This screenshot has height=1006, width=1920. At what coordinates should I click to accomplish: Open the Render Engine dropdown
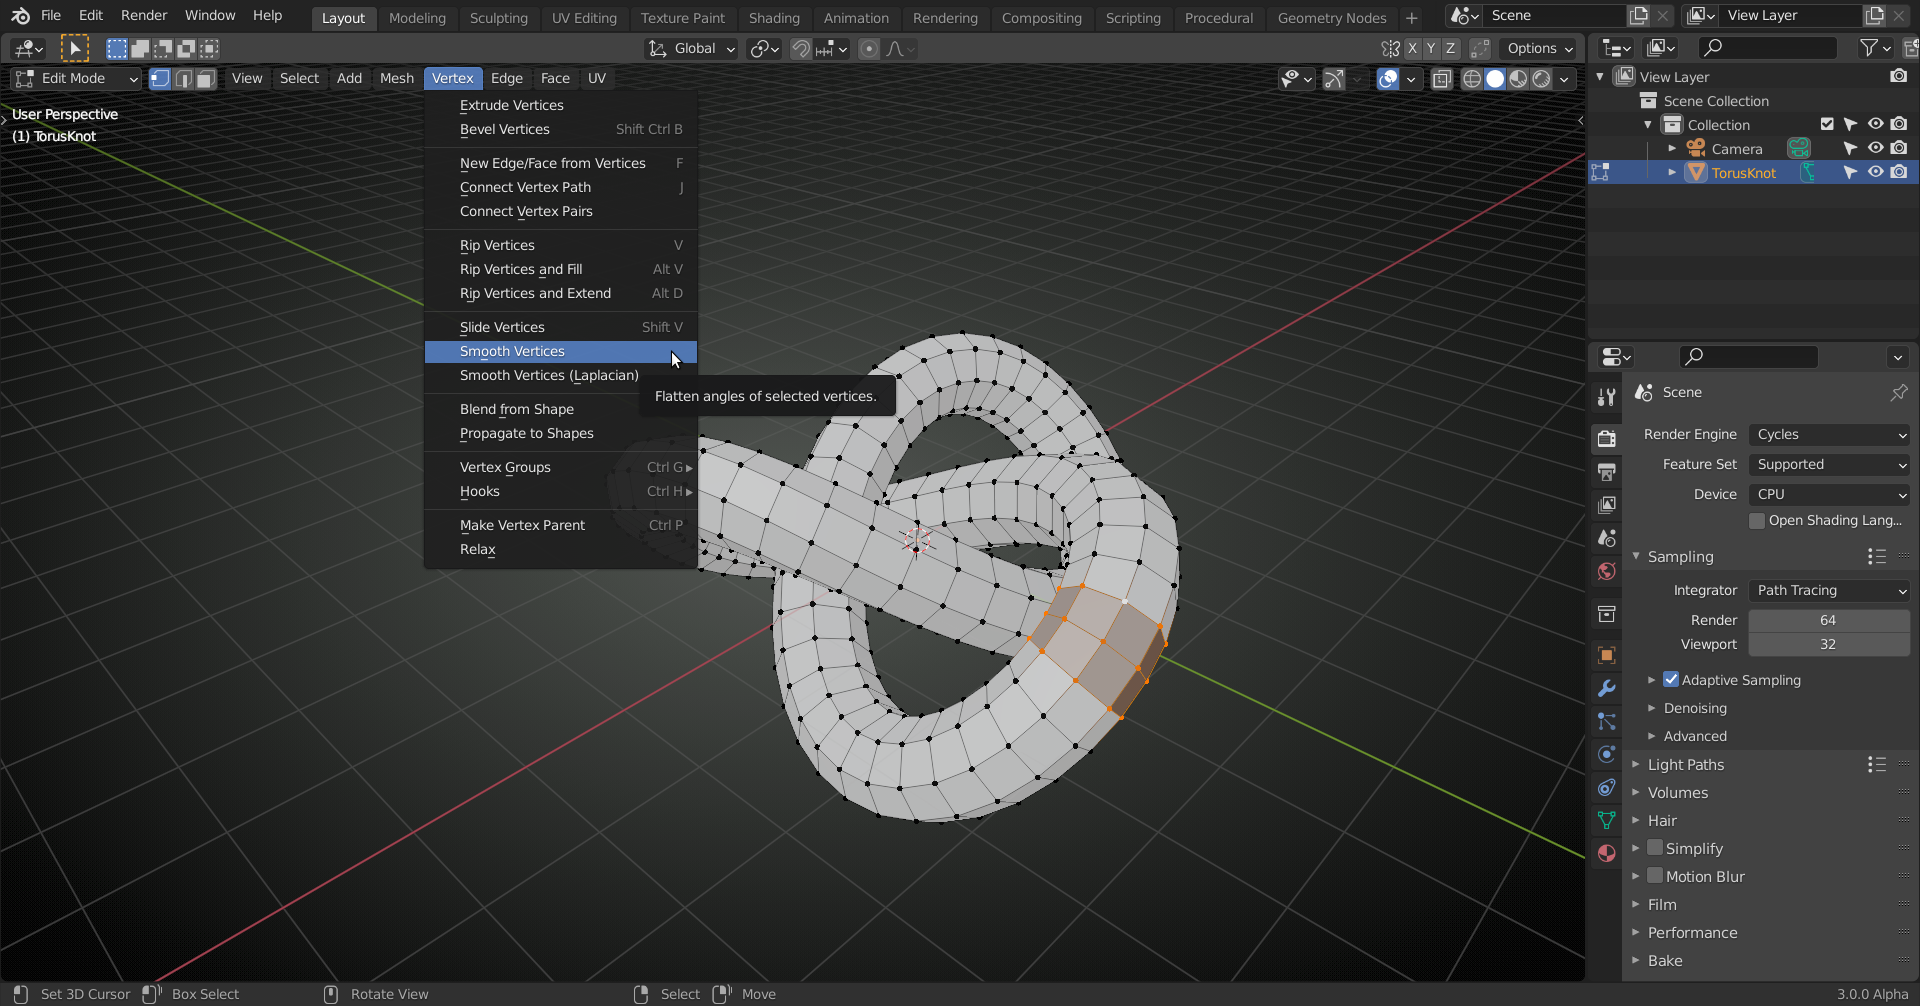[x=1830, y=435]
